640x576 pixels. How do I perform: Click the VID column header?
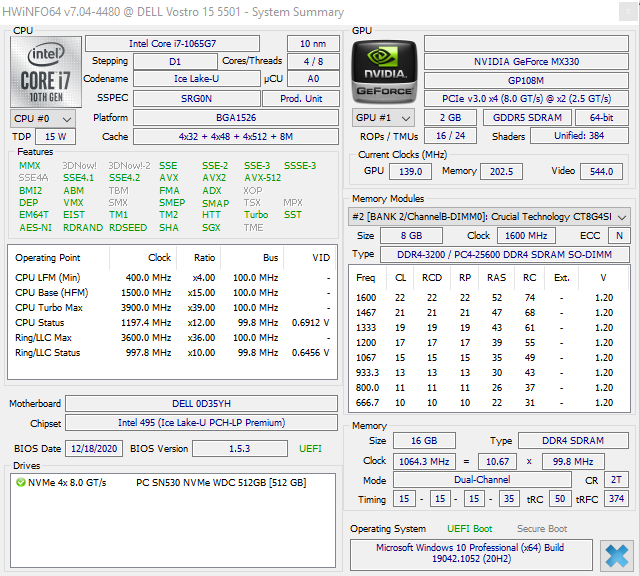pyautogui.click(x=310, y=258)
